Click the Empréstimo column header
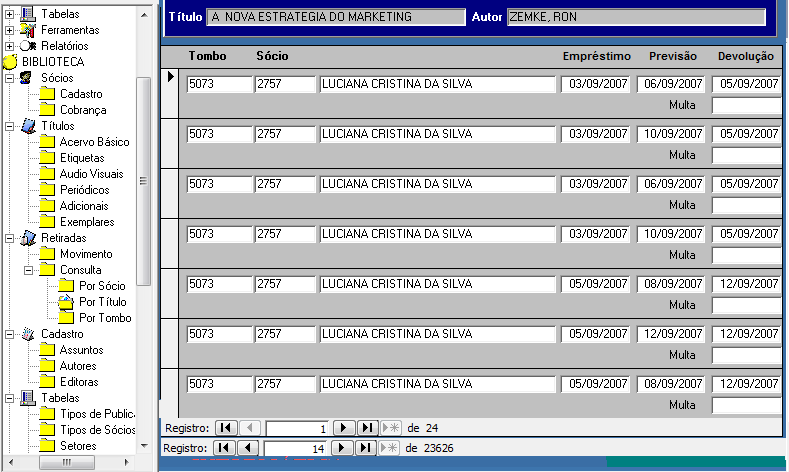Image resolution: width=789 pixels, height=472 pixels. (596, 56)
